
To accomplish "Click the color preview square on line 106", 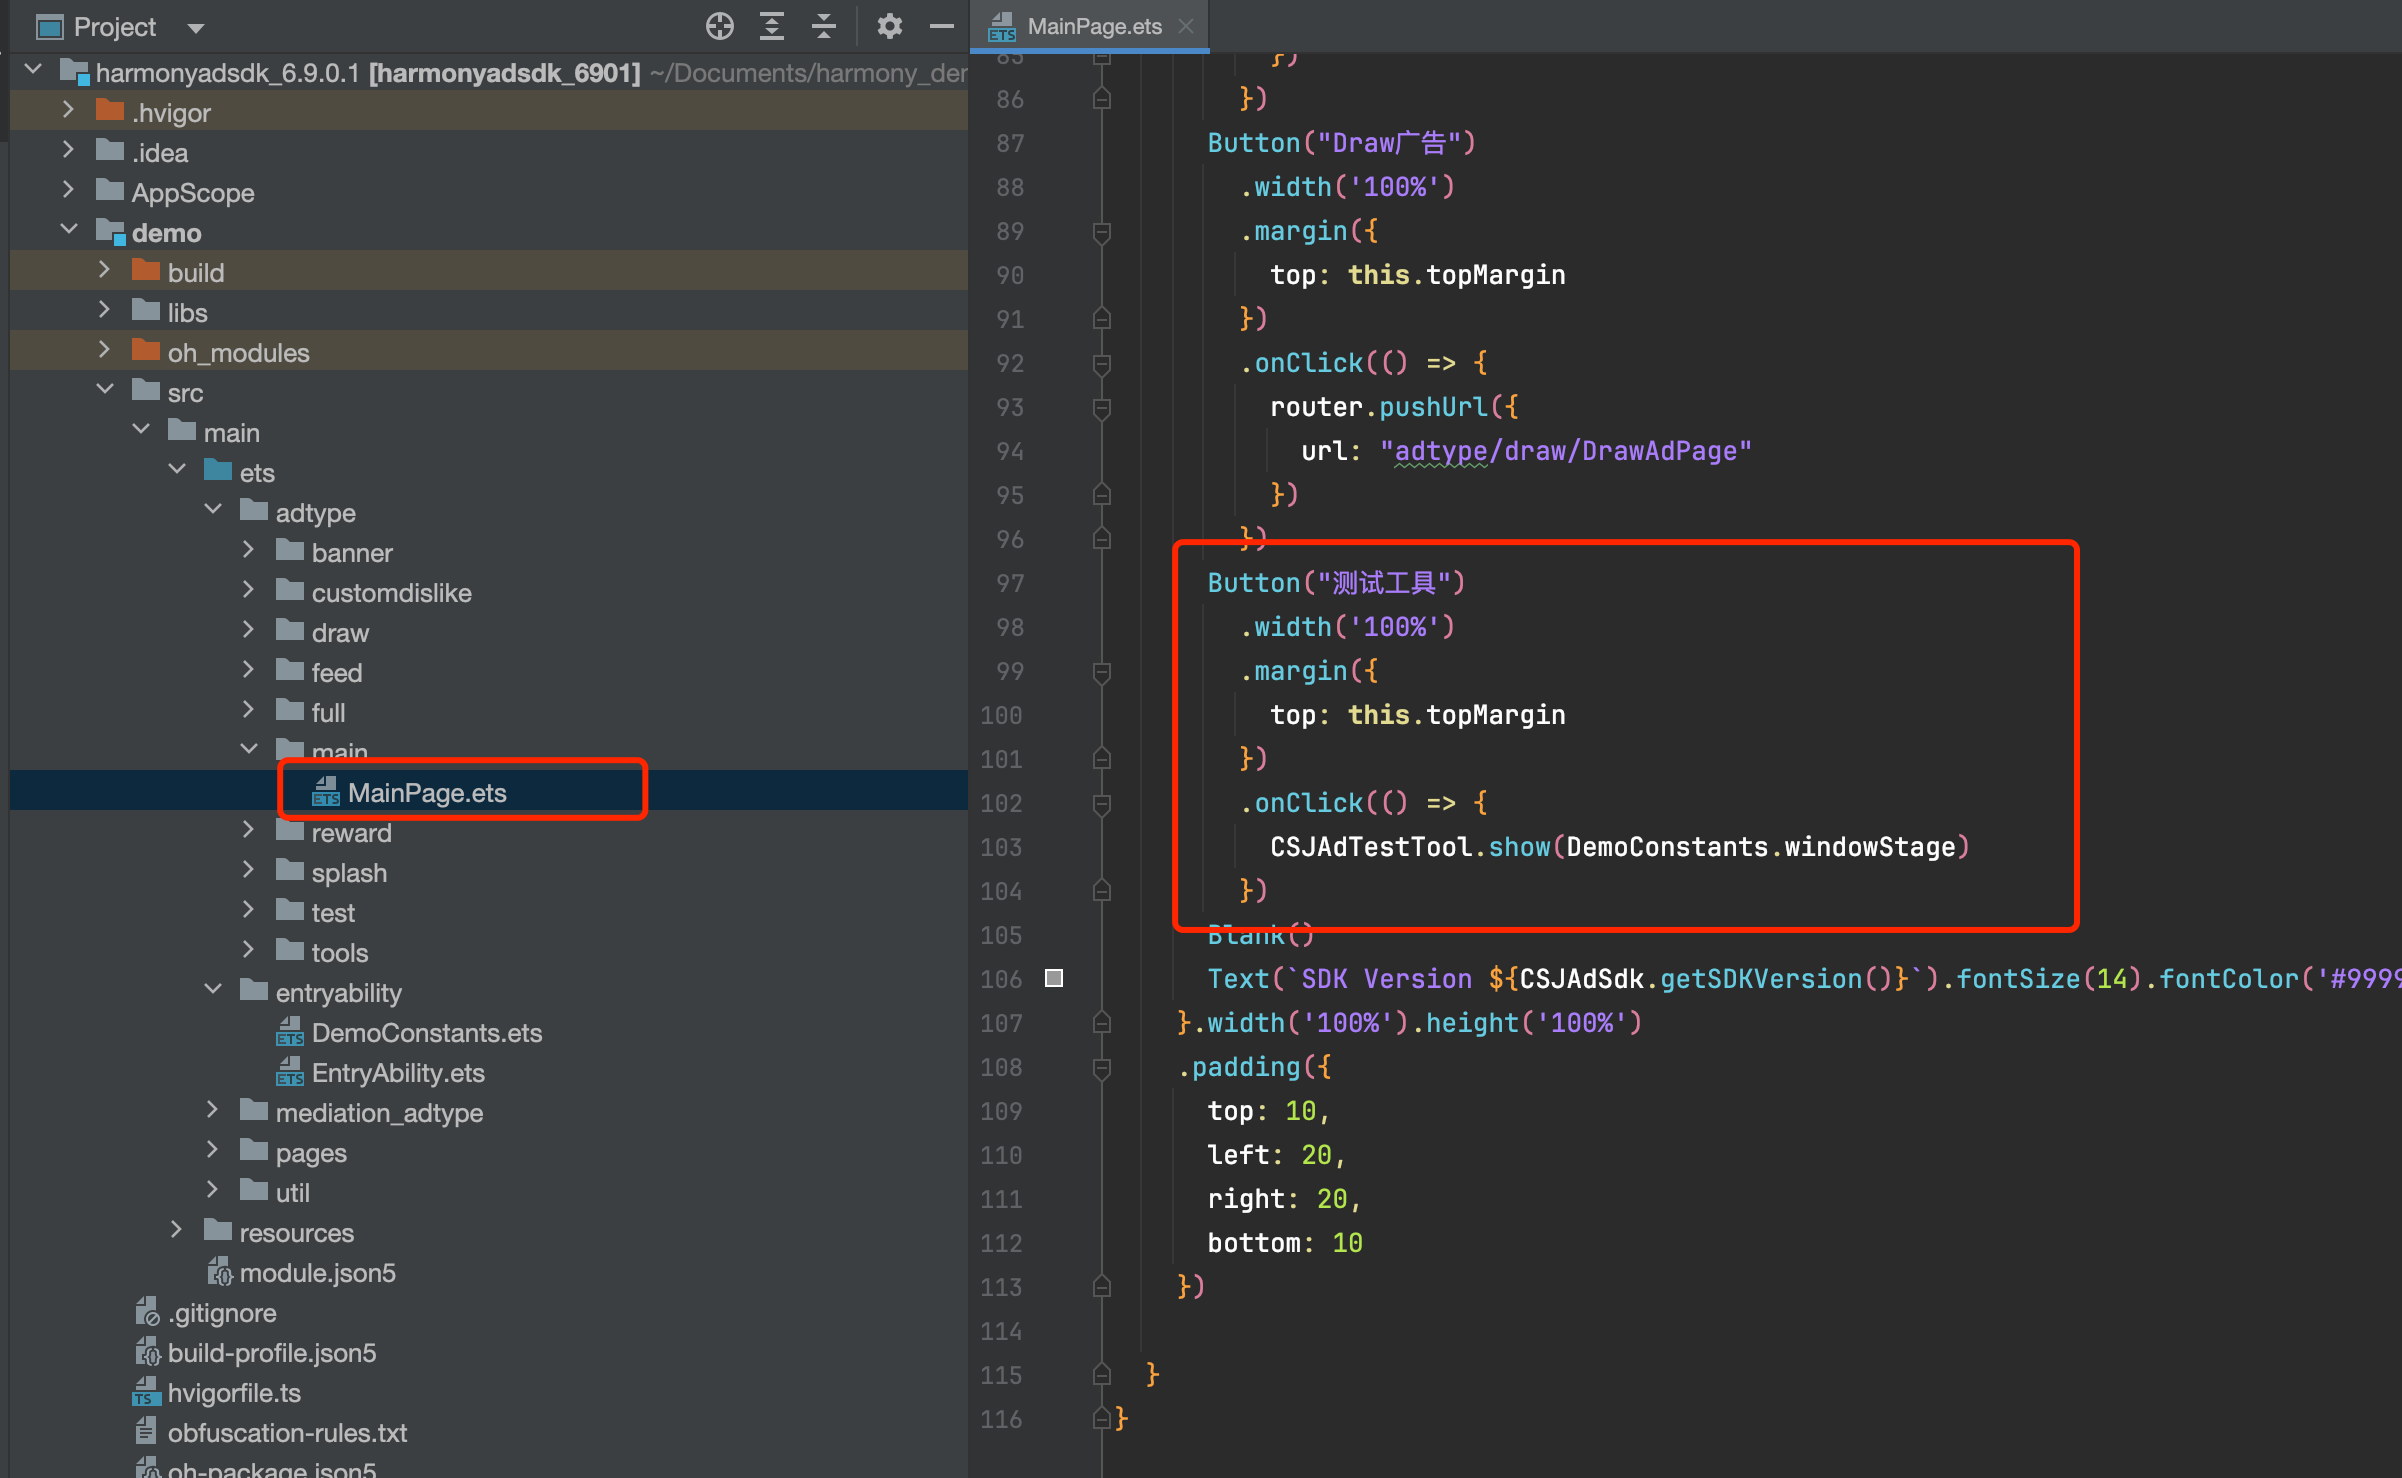I will (1054, 978).
